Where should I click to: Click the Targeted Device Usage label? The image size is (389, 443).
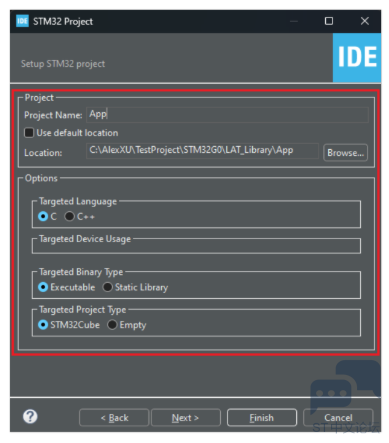click(85, 239)
